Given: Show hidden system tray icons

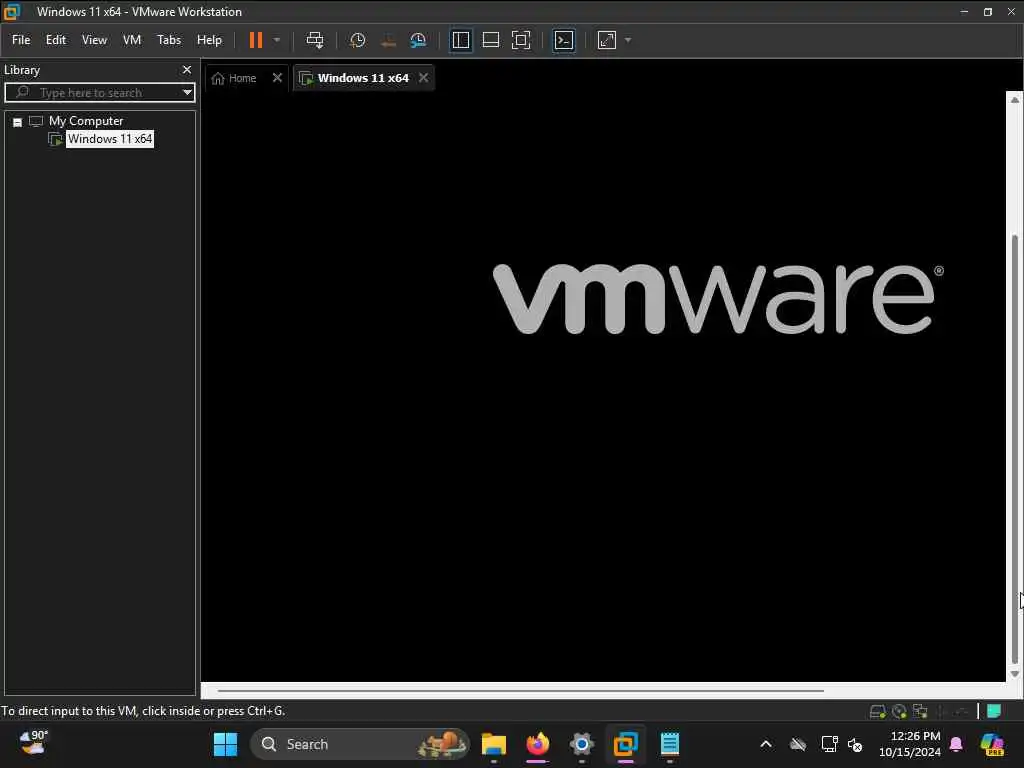Looking at the screenshot, I should pyautogui.click(x=766, y=744).
